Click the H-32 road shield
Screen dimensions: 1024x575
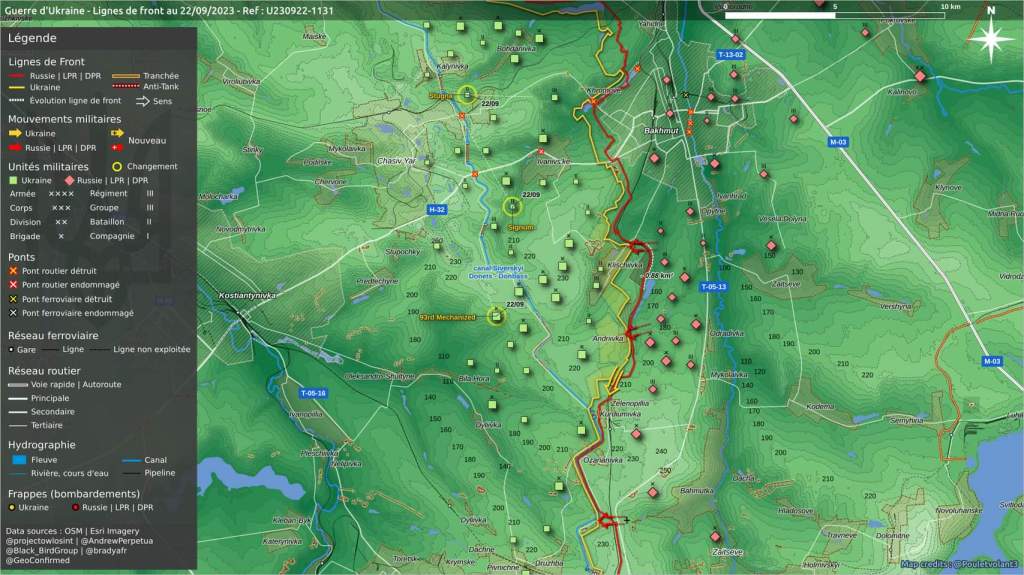coord(436,210)
